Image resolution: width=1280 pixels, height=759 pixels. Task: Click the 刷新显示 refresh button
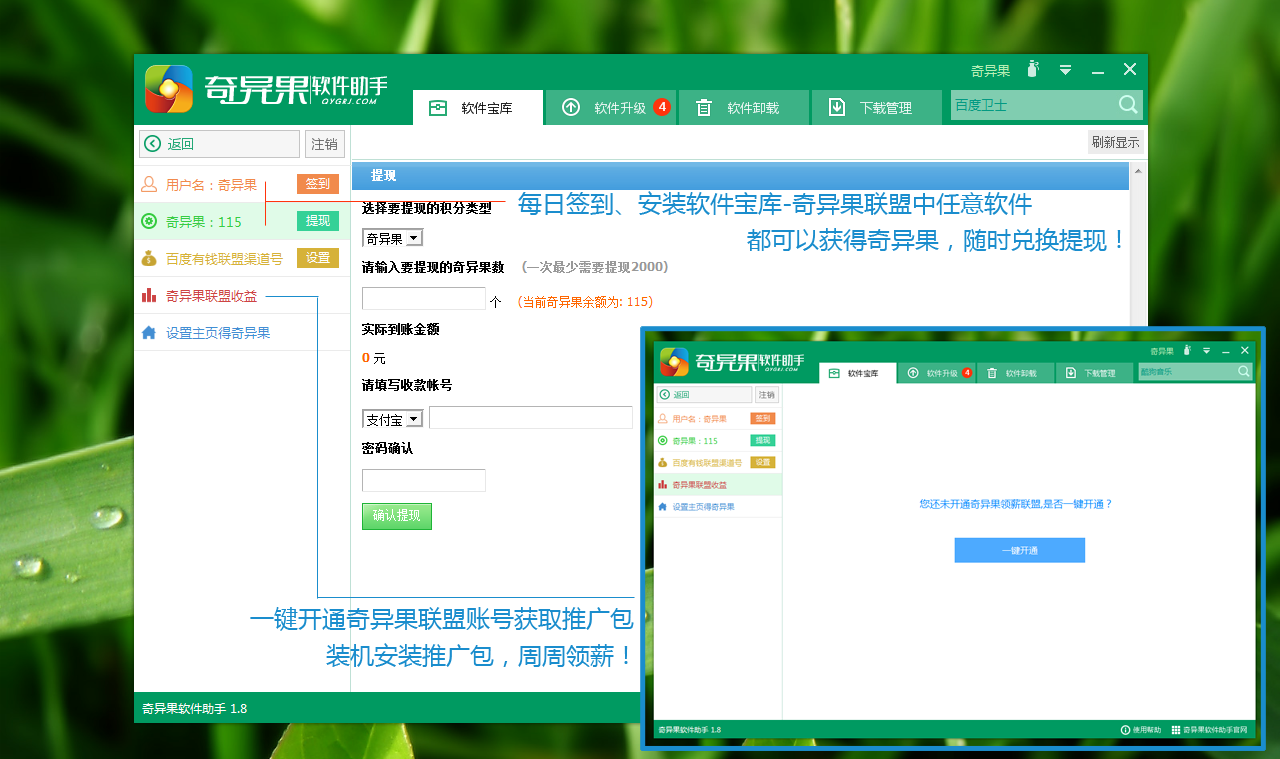click(x=1116, y=142)
